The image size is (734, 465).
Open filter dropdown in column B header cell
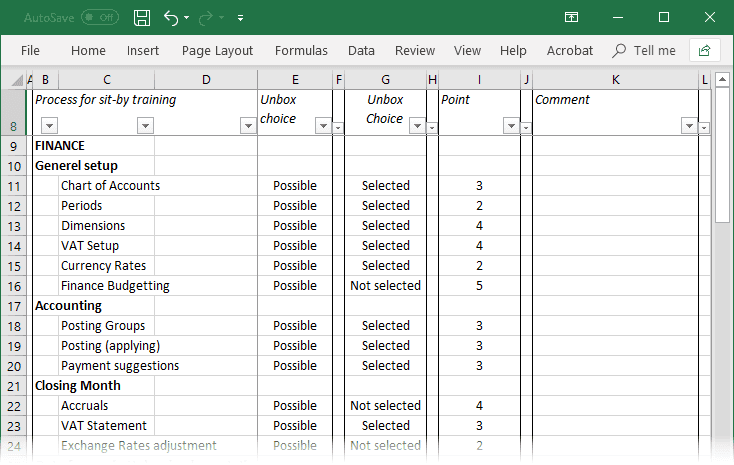click(x=49, y=125)
